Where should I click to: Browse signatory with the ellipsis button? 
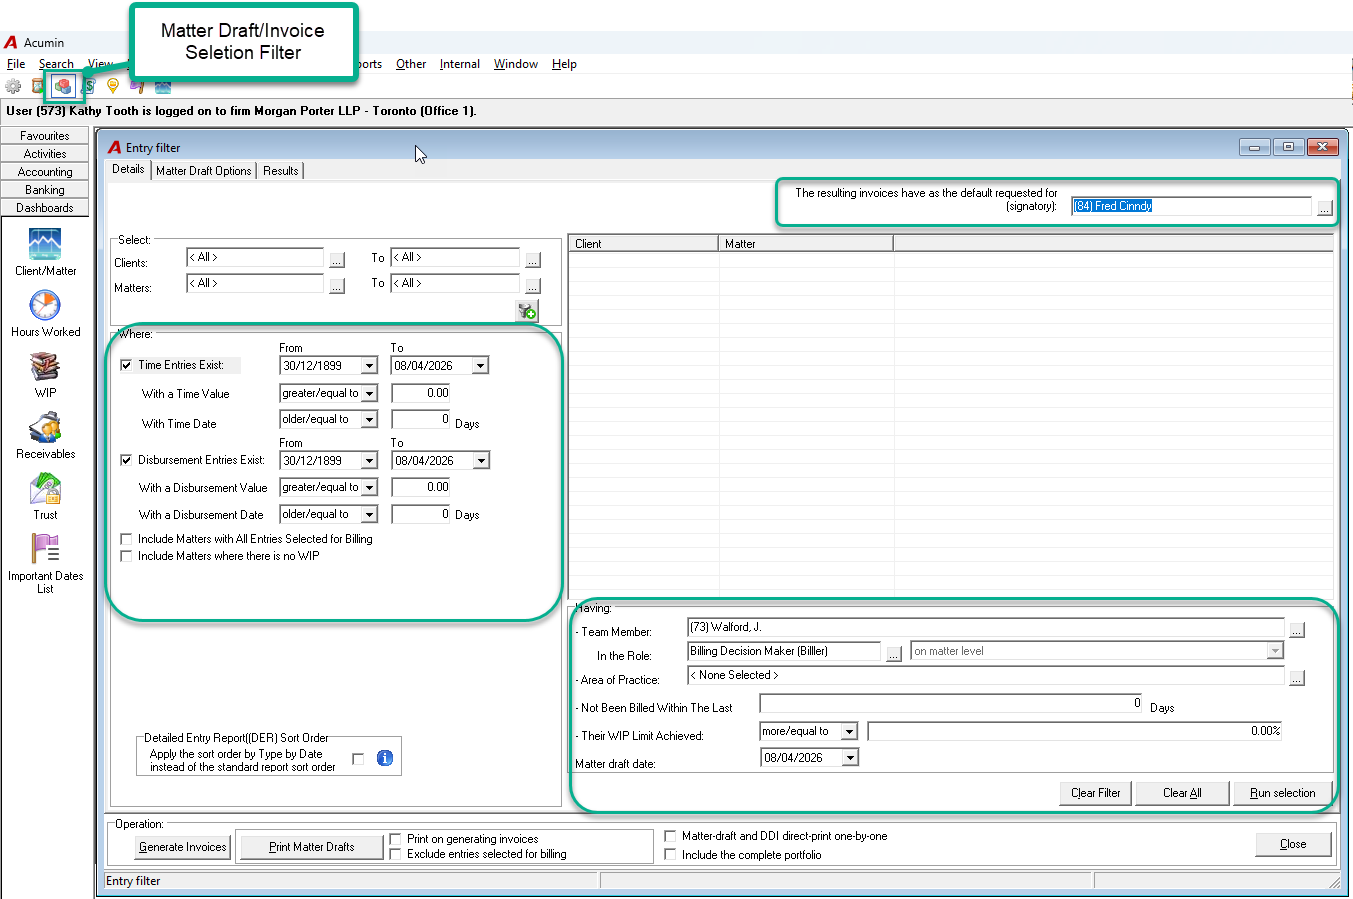(1324, 208)
